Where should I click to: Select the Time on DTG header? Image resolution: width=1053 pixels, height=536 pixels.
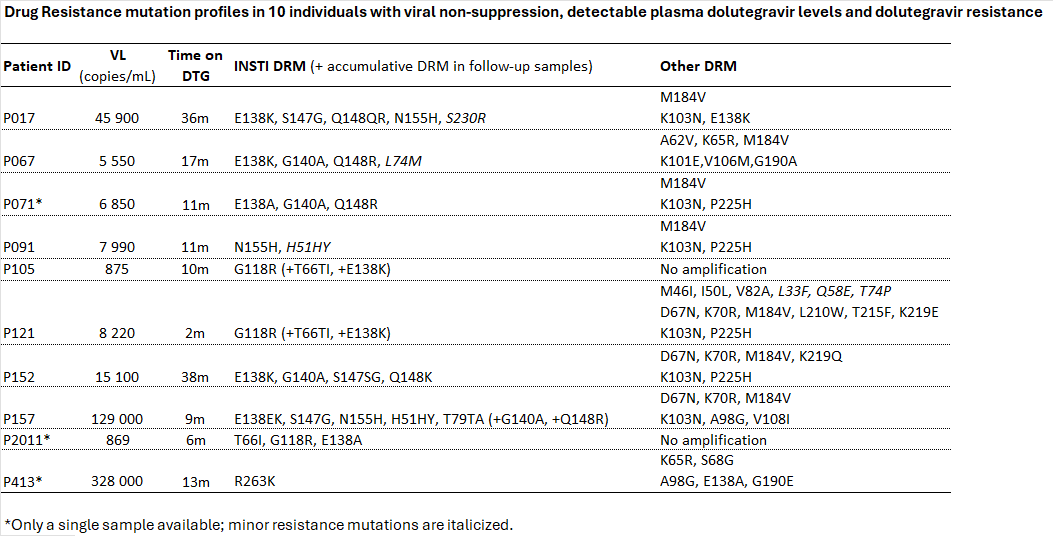click(x=195, y=66)
